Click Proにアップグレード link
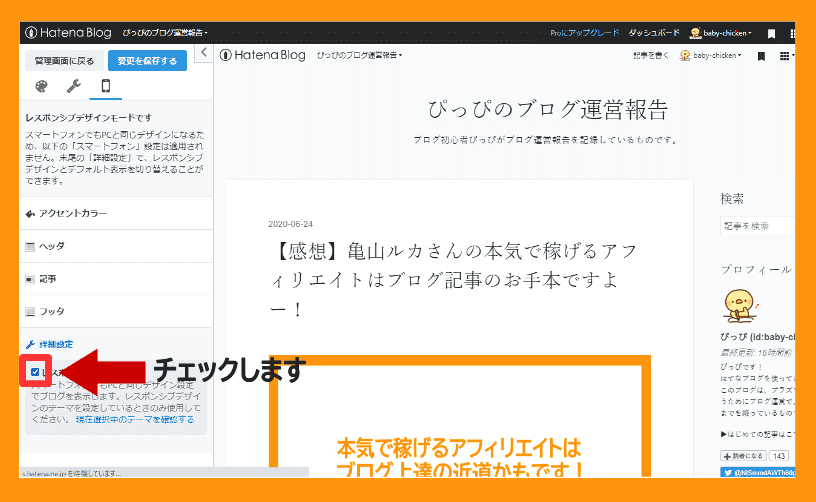 click(x=584, y=33)
